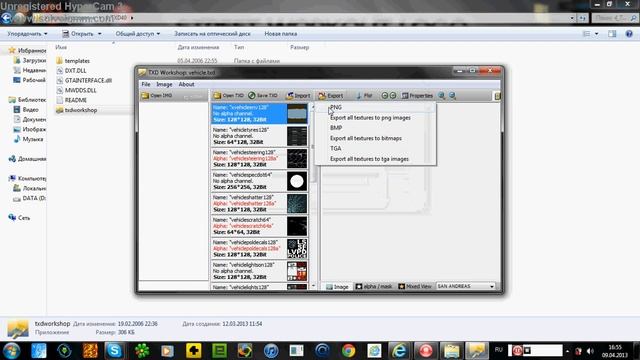The height and width of the screenshot is (360, 640).
Task: Open Internet Explorer from taskbar
Action: coord(399,351)
